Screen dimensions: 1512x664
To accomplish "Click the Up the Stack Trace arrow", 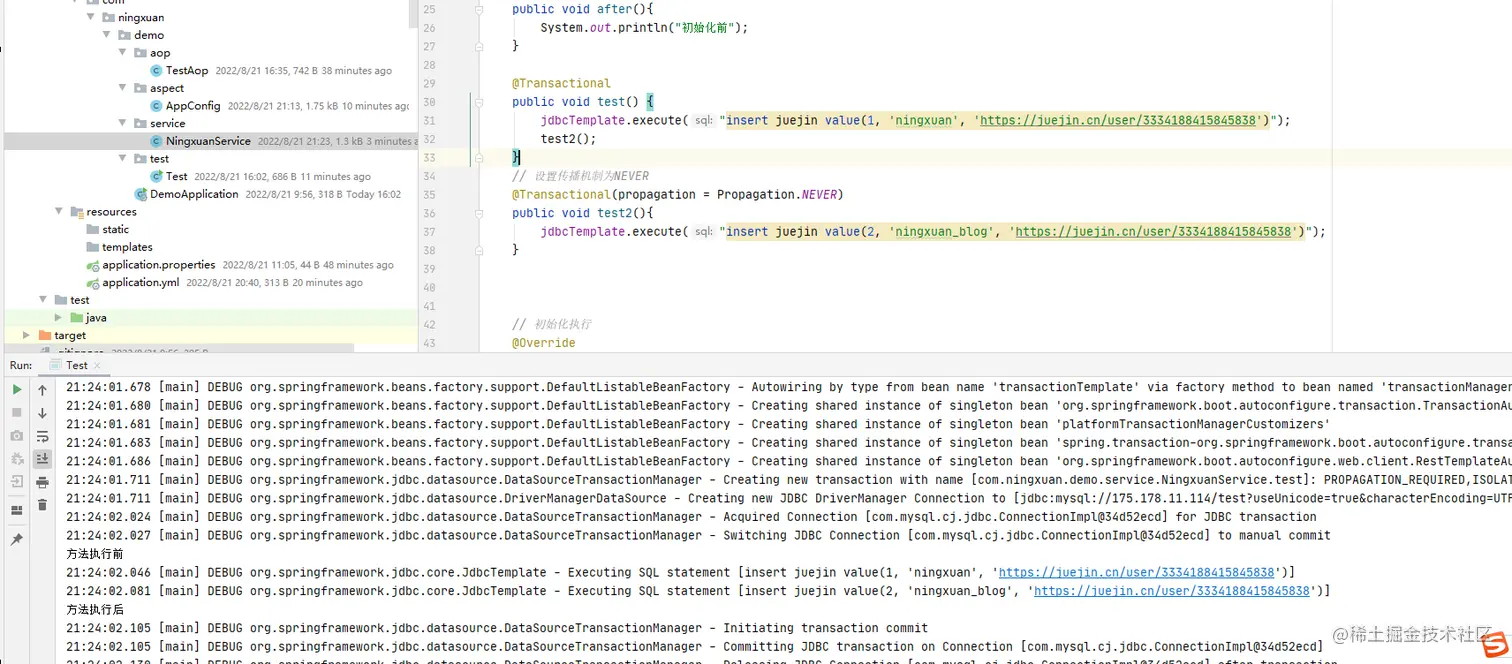I will coord(42,390).
